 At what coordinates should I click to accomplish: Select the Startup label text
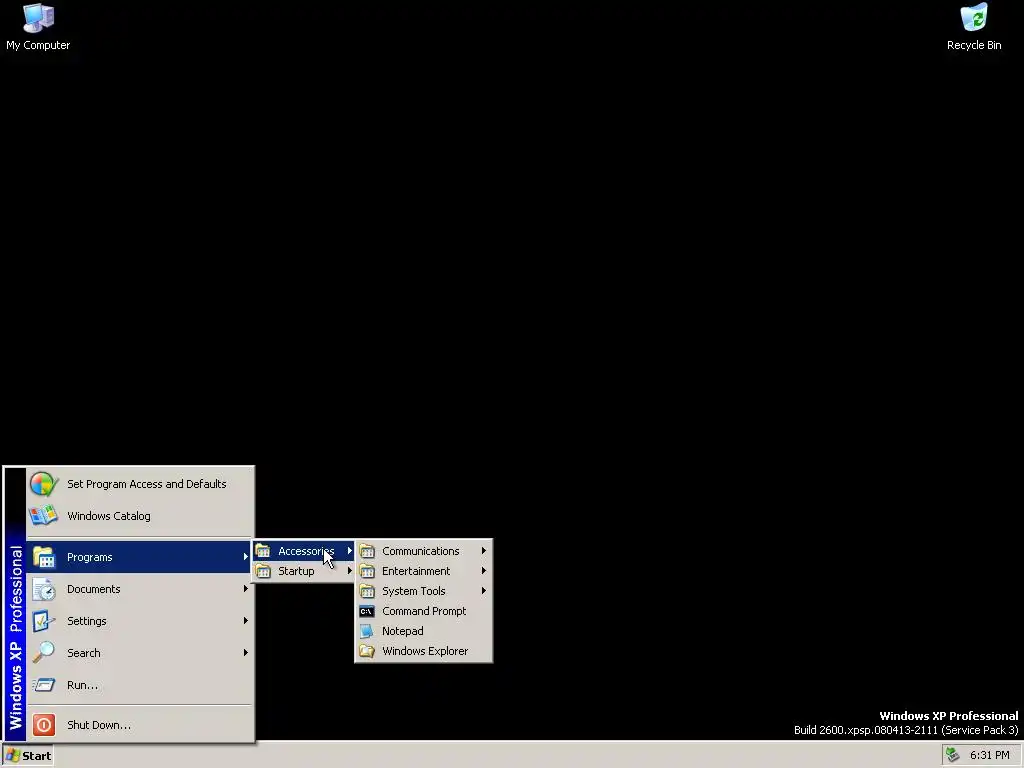pyautogui.click(x=296, y=571)
